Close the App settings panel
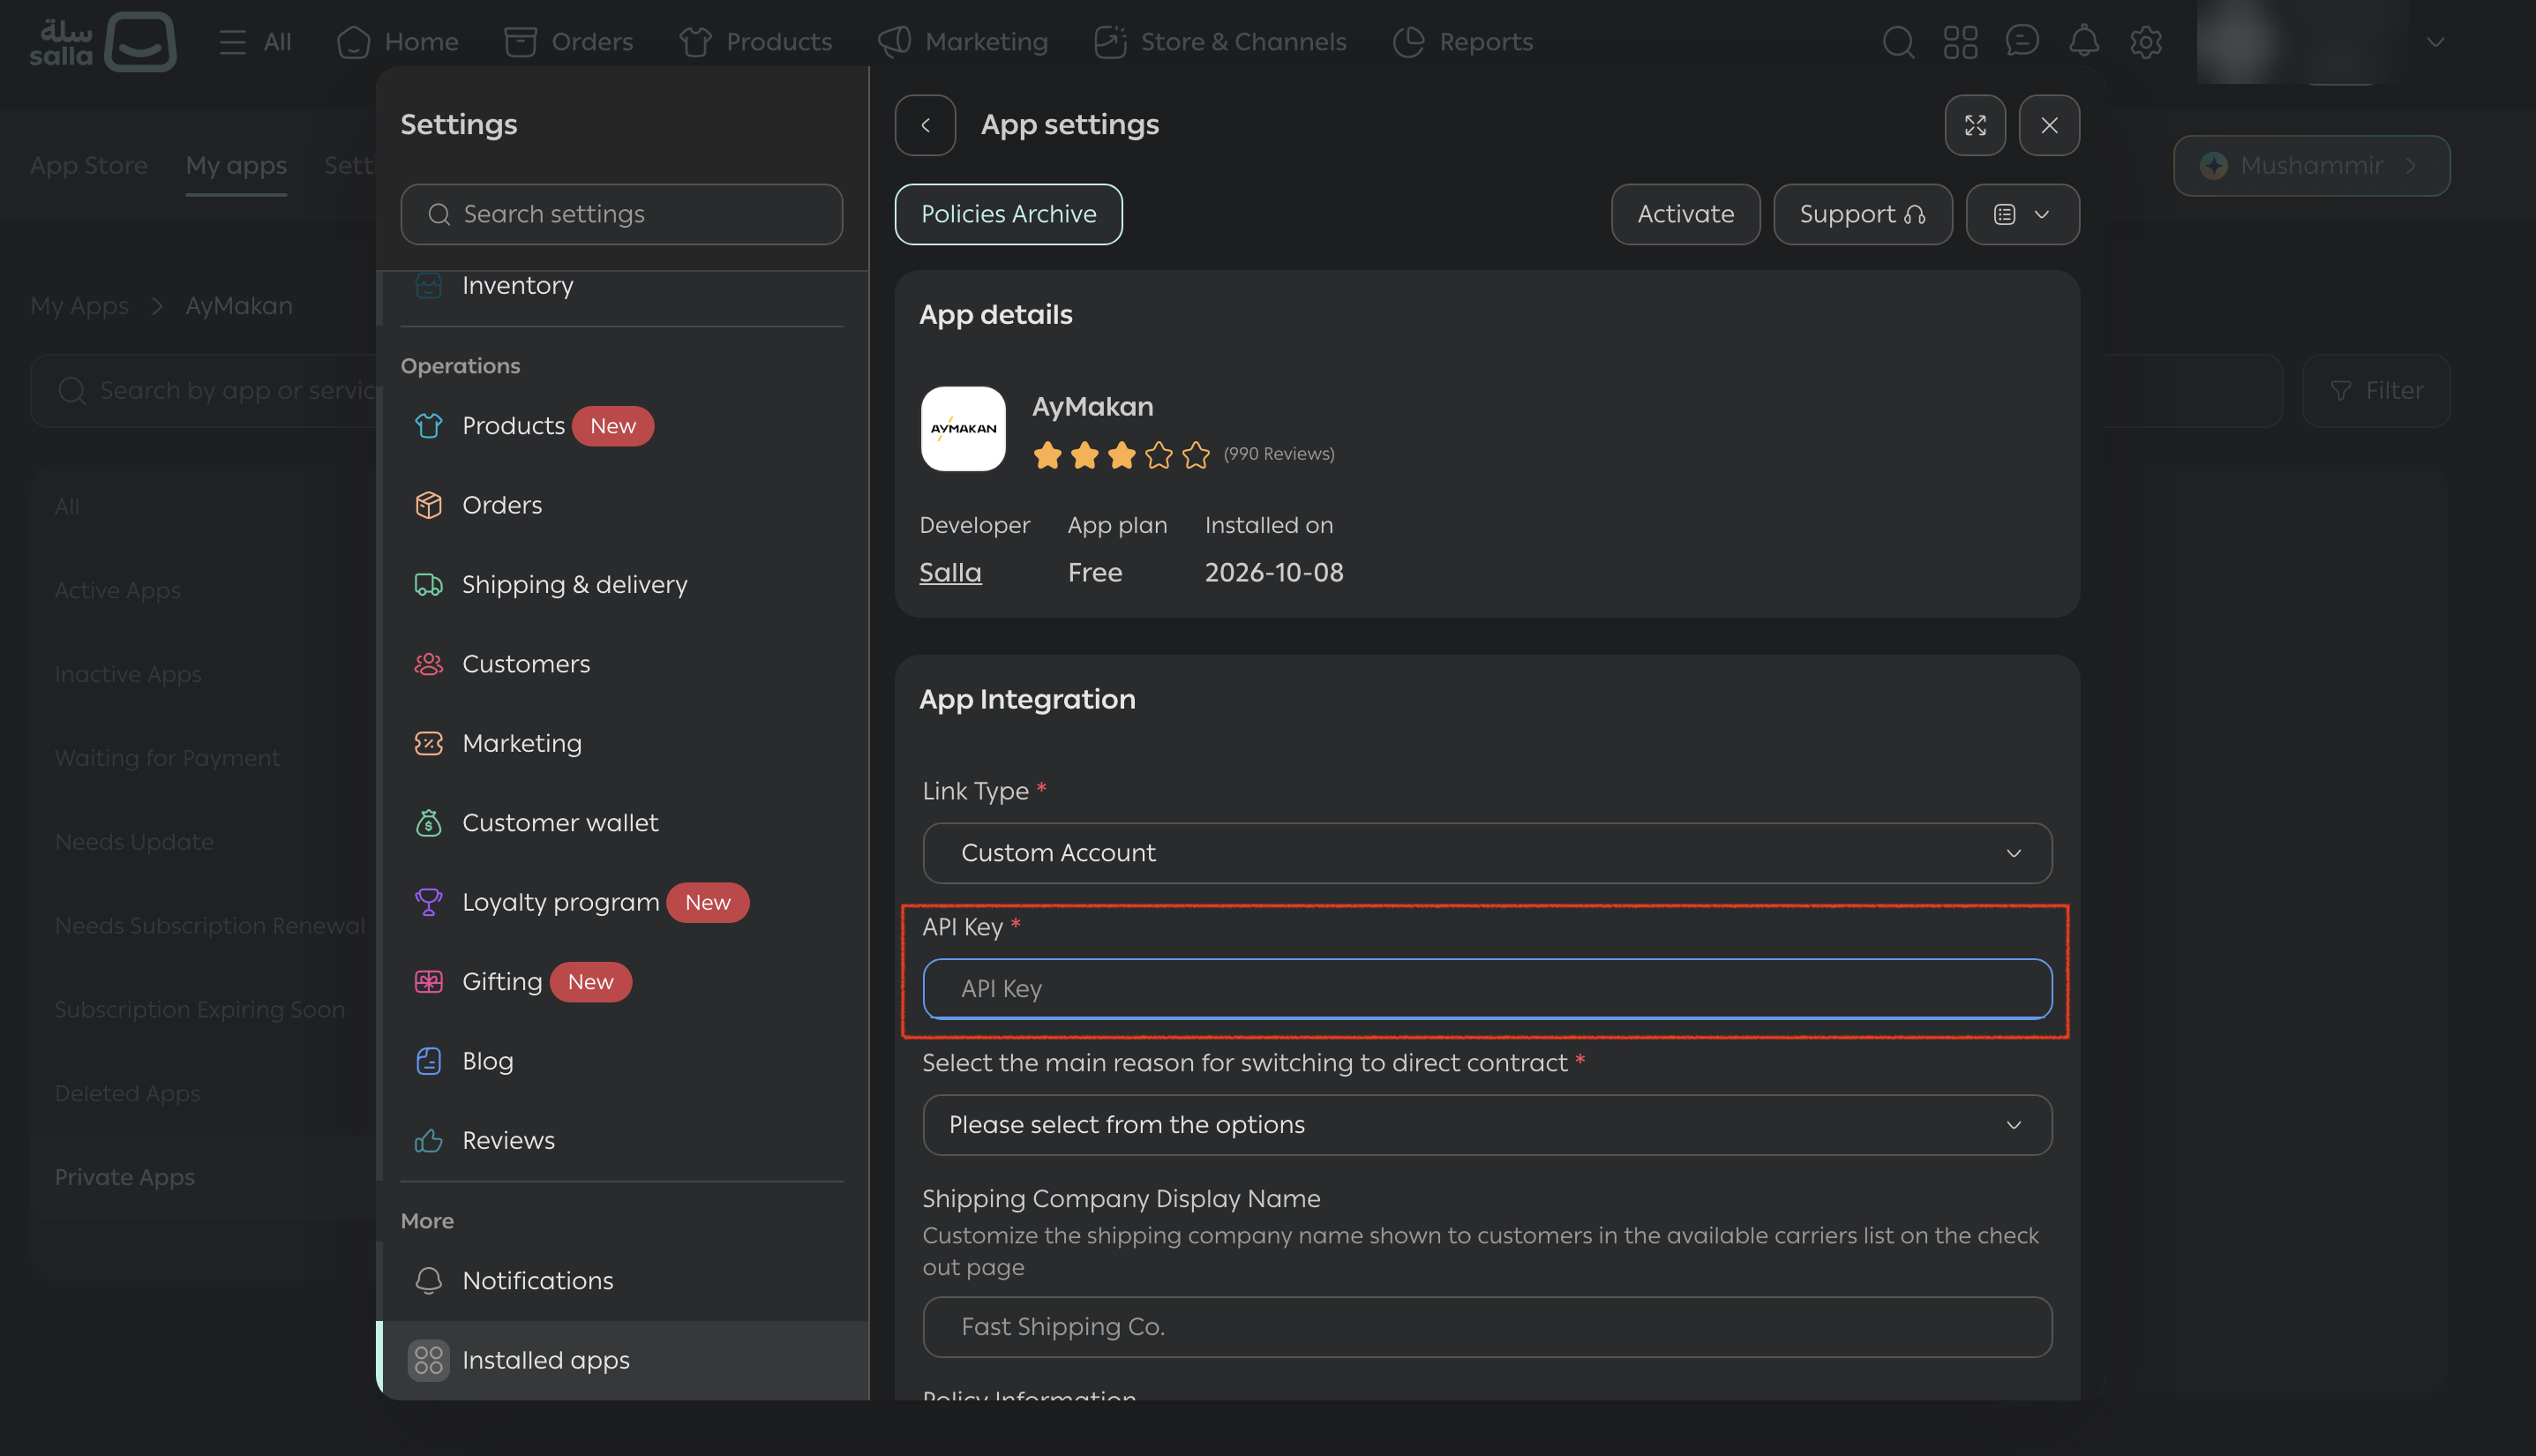 2049,125
